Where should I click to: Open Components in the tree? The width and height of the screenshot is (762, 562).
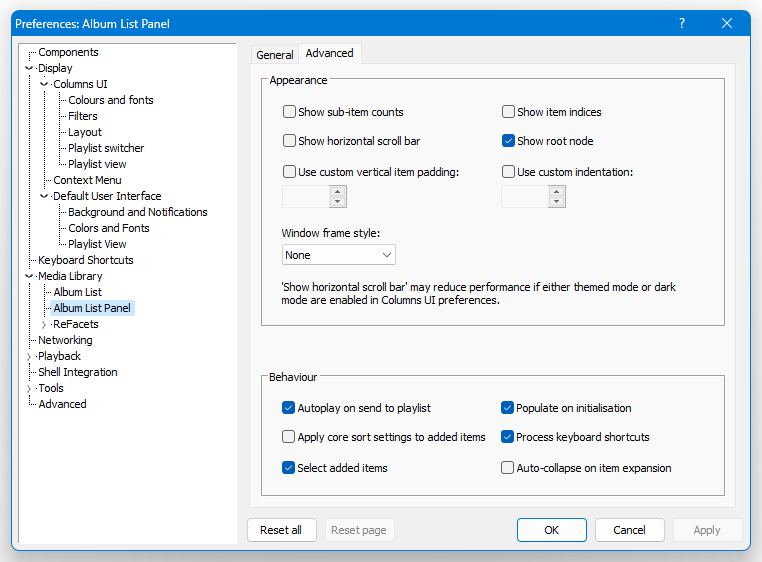click(x=68, y=52)
